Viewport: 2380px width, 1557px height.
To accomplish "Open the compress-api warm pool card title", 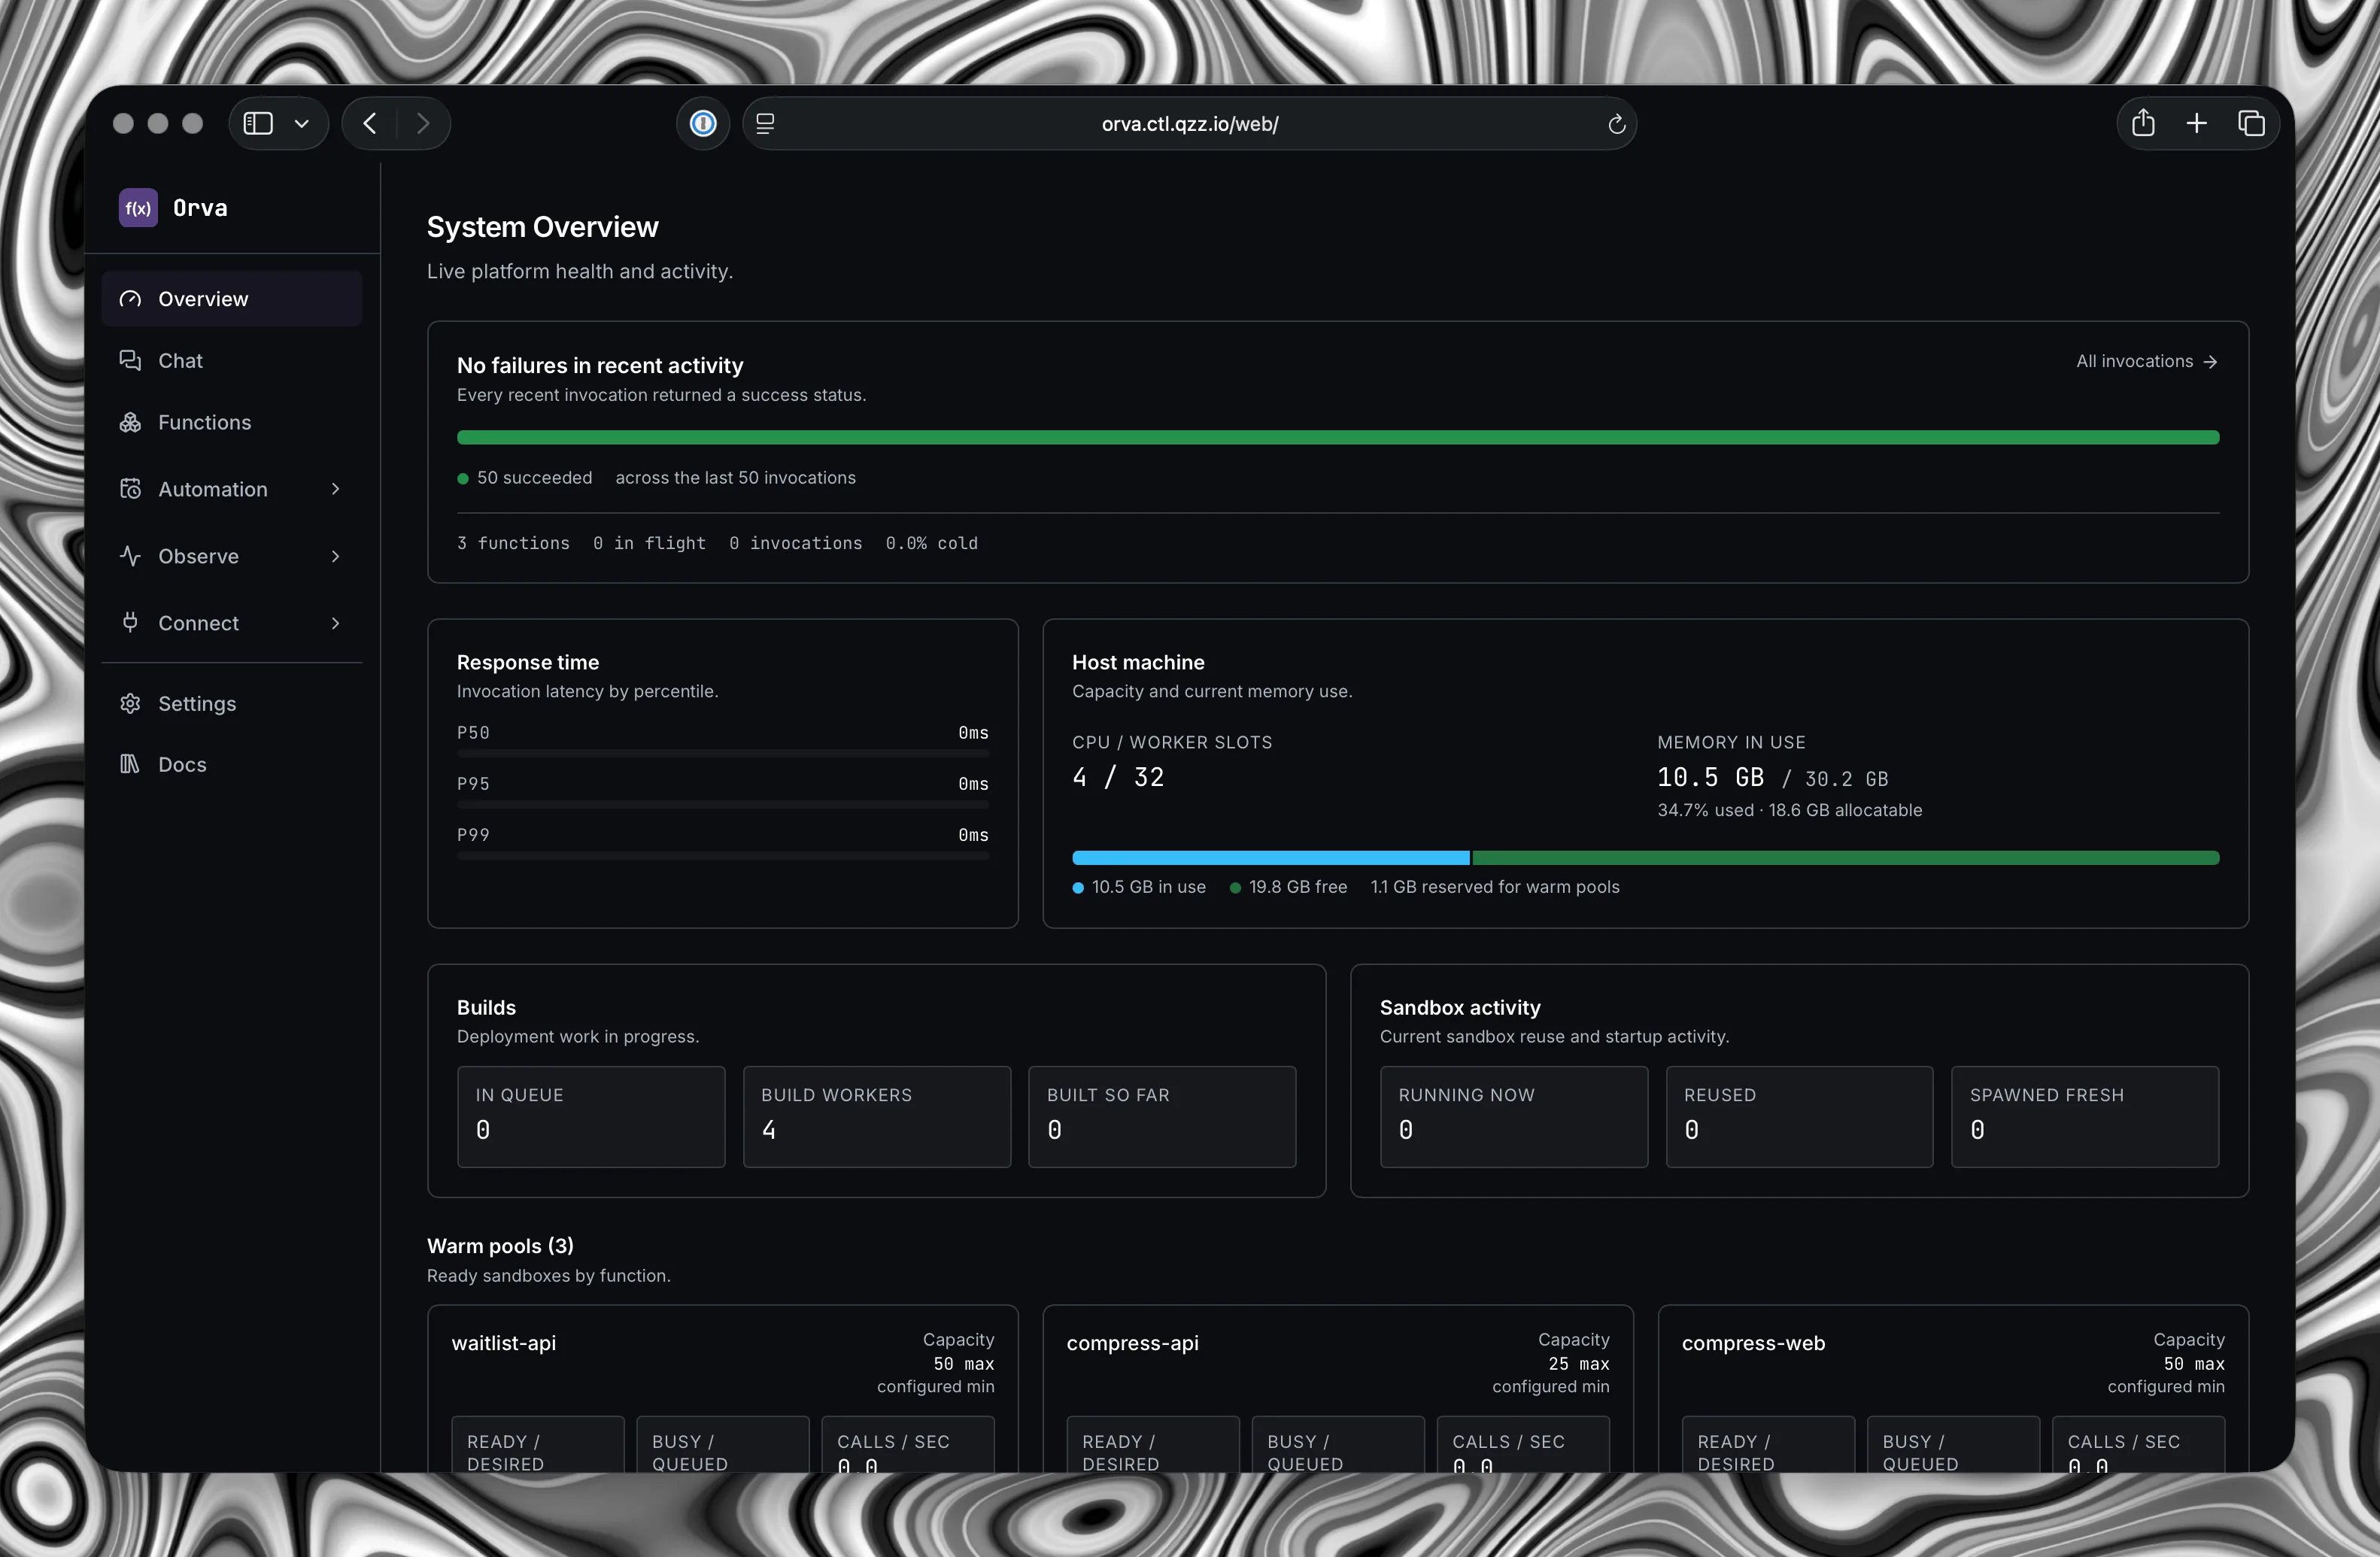I will pos(1132,1343).
